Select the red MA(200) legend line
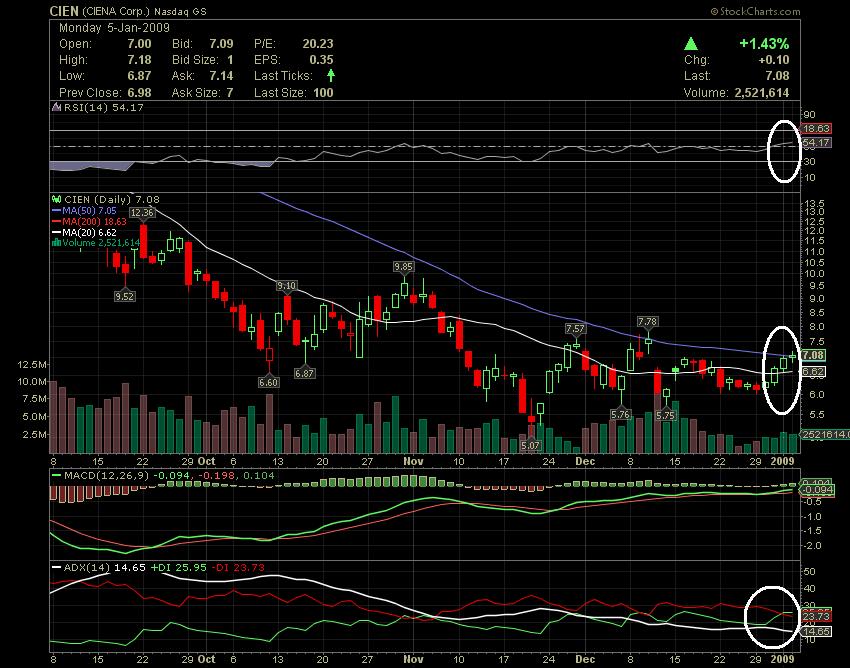850x668 pixels. pos(56,222)
